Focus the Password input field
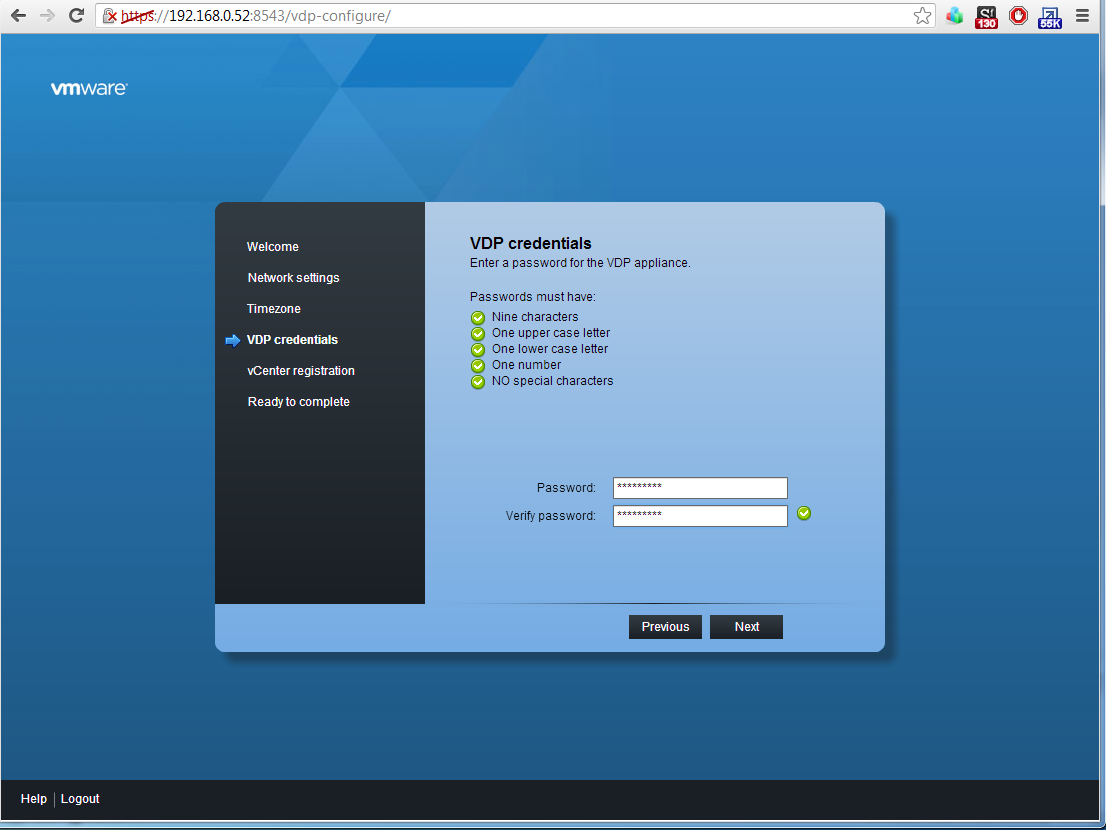The width and height of the screenshot is (1106, 830). click(x=700, y=488)
